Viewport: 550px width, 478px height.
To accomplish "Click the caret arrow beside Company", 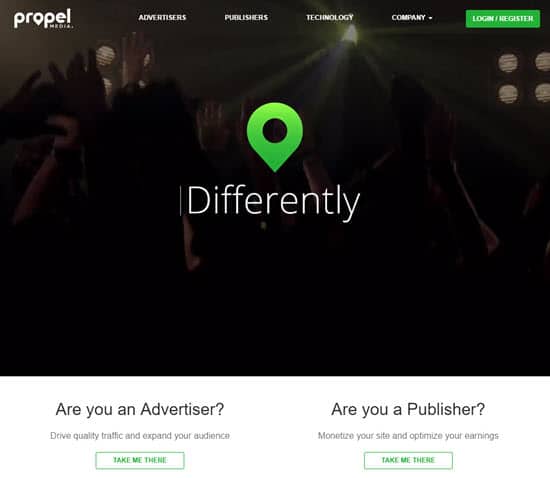I will click(430, 18).
